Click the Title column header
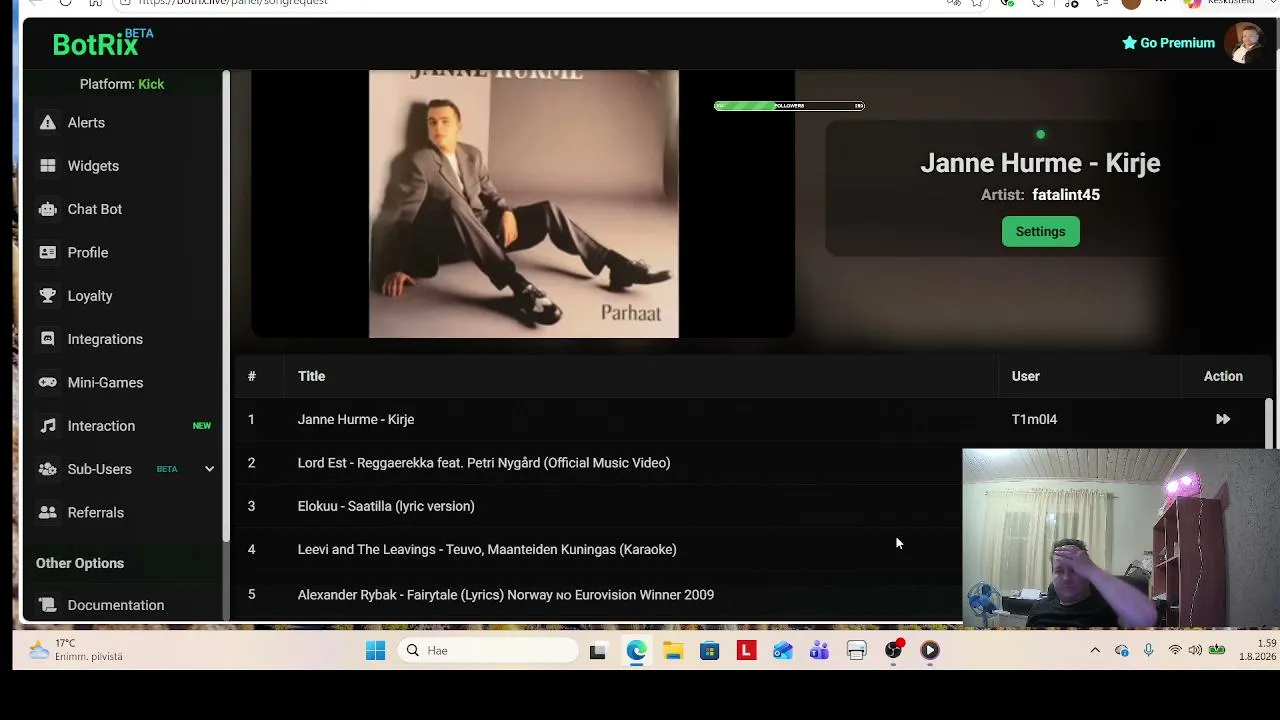 311,376
